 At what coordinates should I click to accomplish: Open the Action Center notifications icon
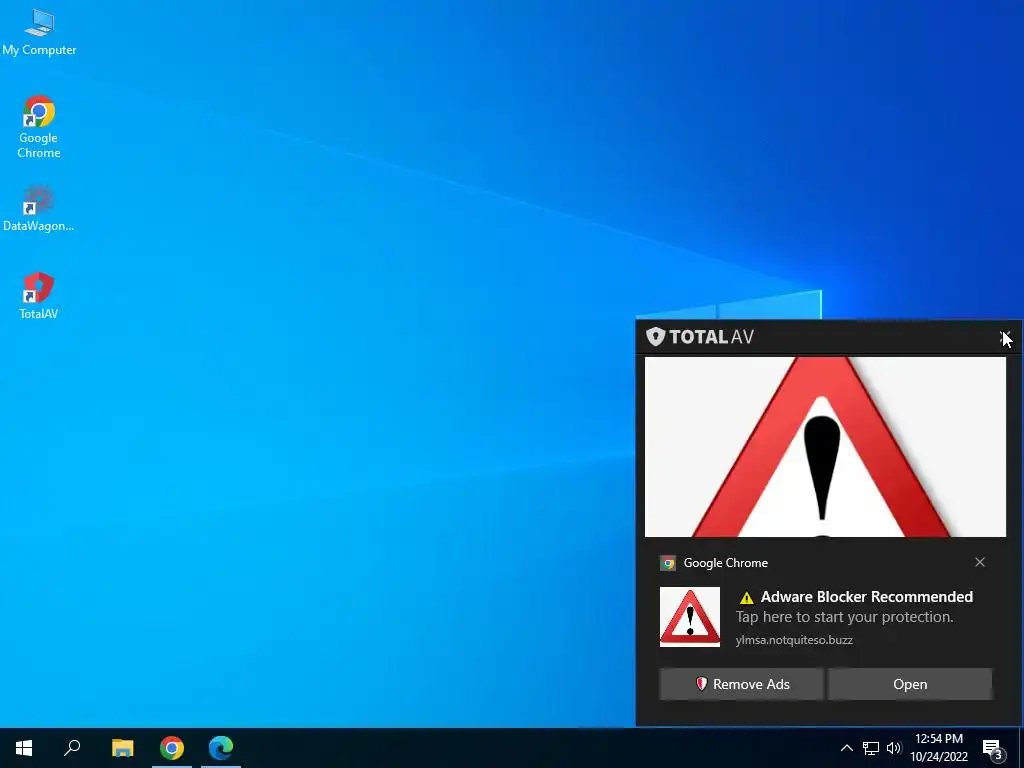993,749
